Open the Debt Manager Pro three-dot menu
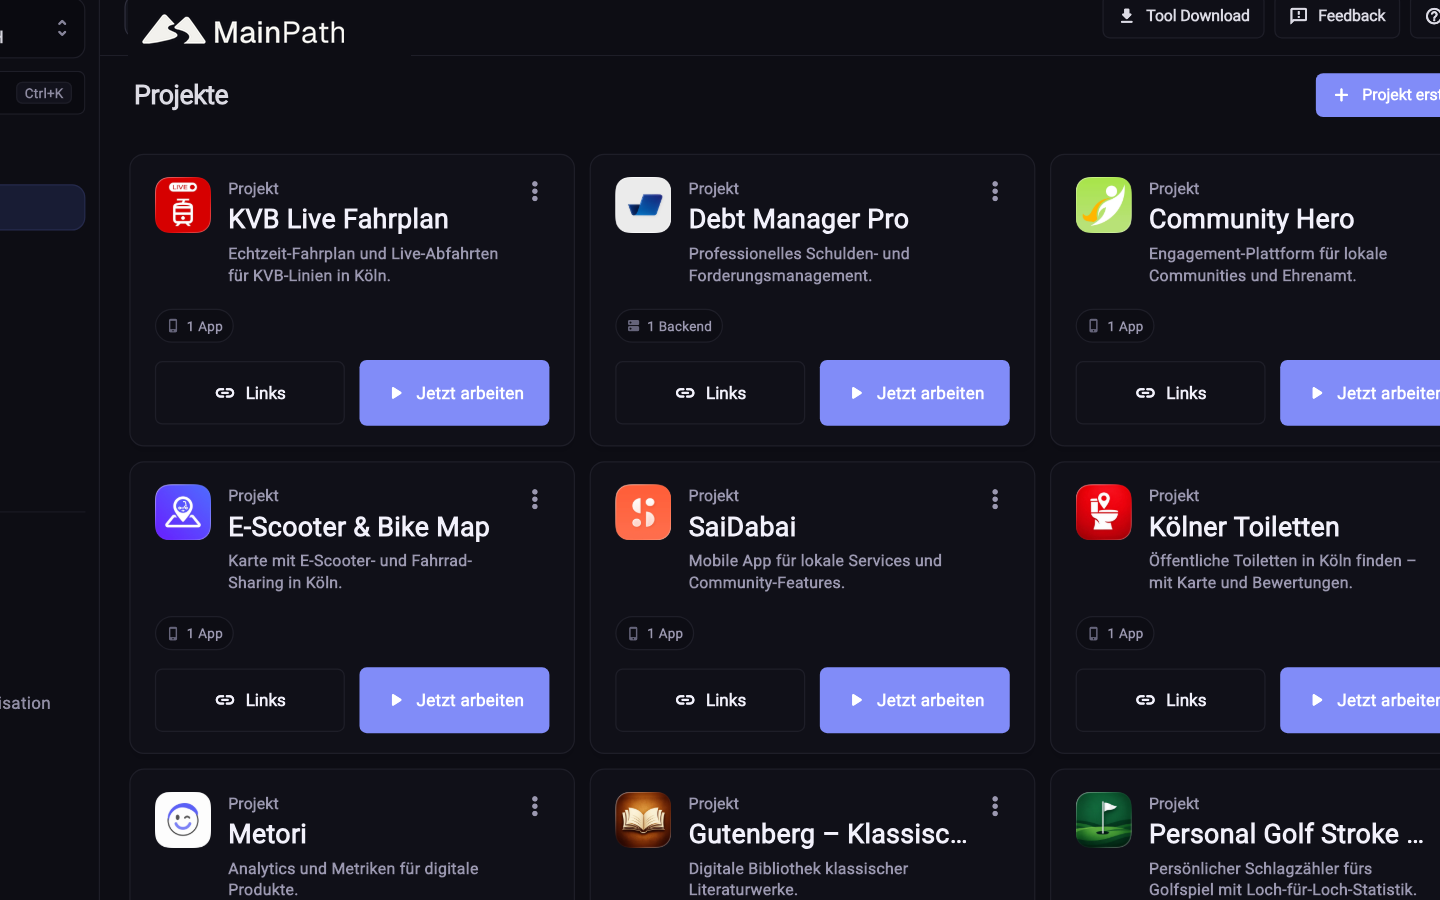The height and width of the screenshot is (900, 1440). (995, 191)
